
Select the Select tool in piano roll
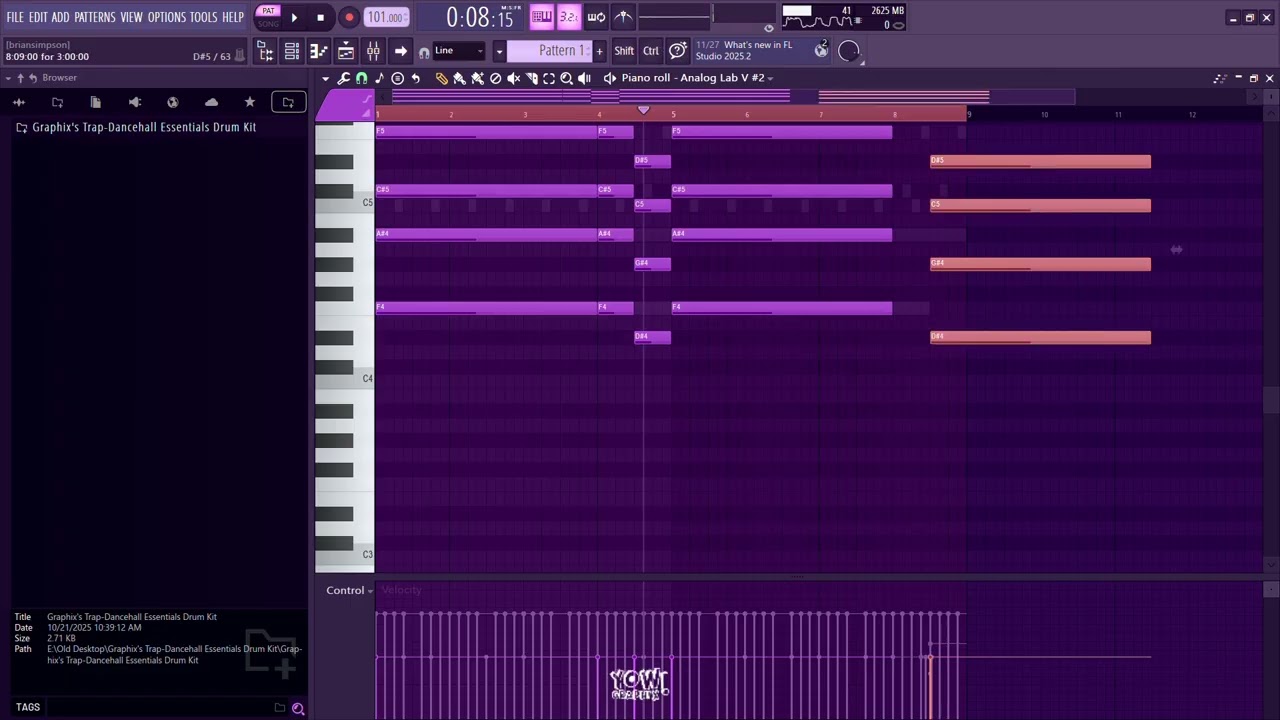click(x=548, y=78)
